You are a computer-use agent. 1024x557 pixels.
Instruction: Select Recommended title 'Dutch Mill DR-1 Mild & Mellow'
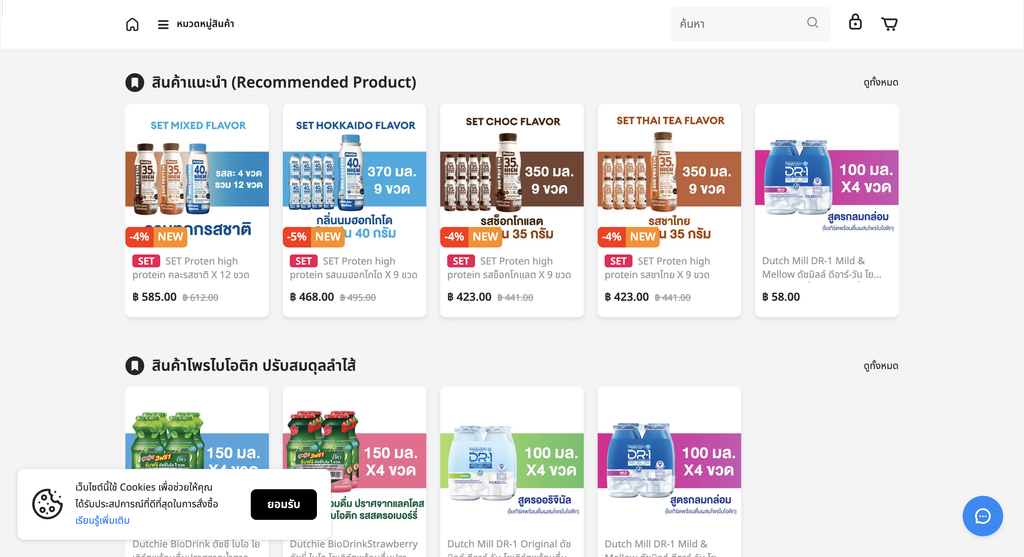(822, 268)
